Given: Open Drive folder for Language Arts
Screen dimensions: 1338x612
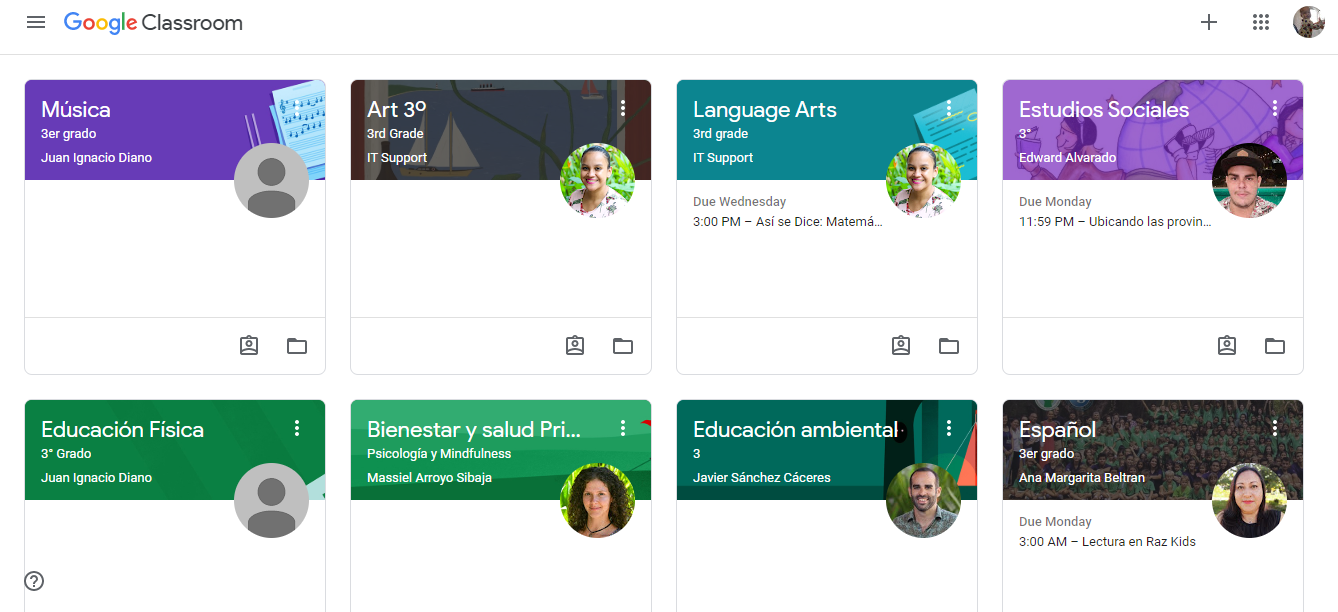Looking at the screenshot, I should (949, 346).
